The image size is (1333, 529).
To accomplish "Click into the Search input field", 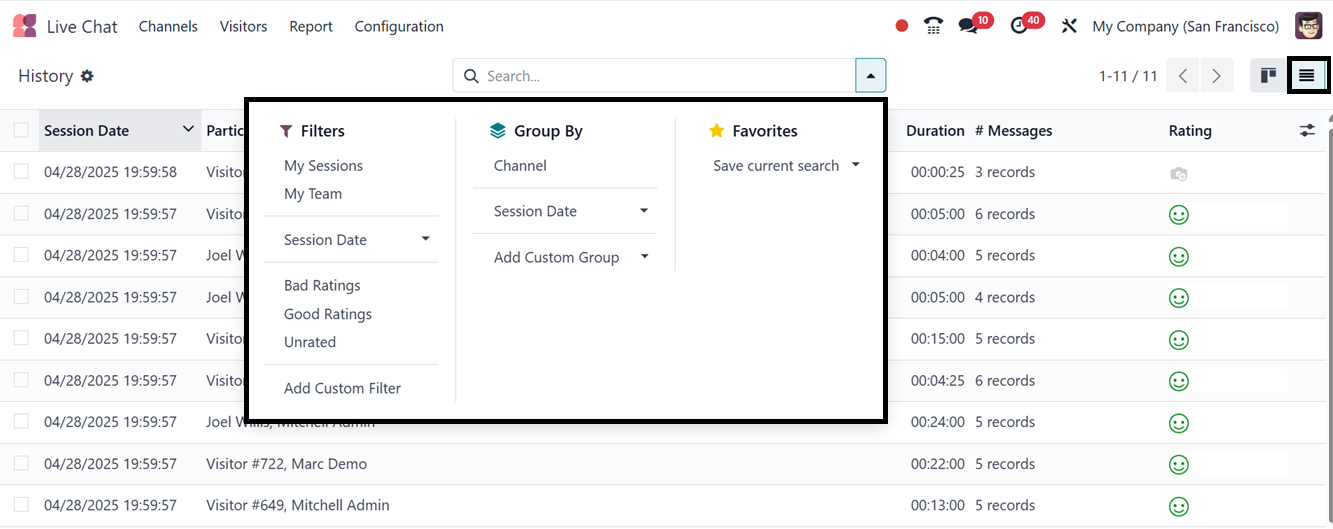I will point(665,76).
